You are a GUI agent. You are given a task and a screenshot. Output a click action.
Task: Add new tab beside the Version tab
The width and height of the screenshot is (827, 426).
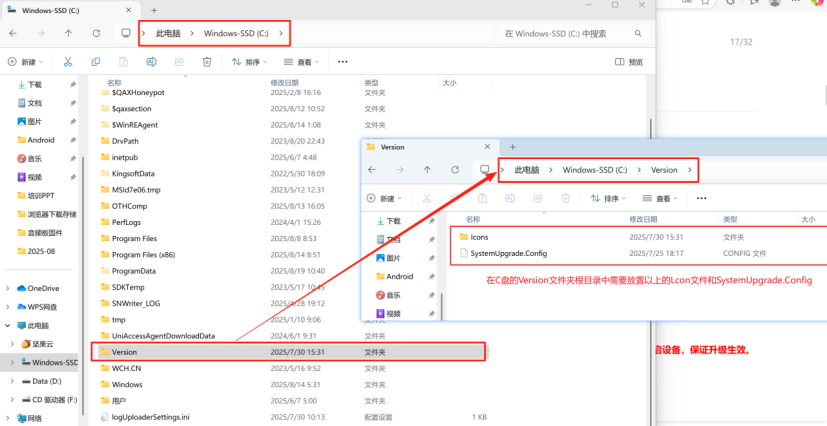click(513, 147)
